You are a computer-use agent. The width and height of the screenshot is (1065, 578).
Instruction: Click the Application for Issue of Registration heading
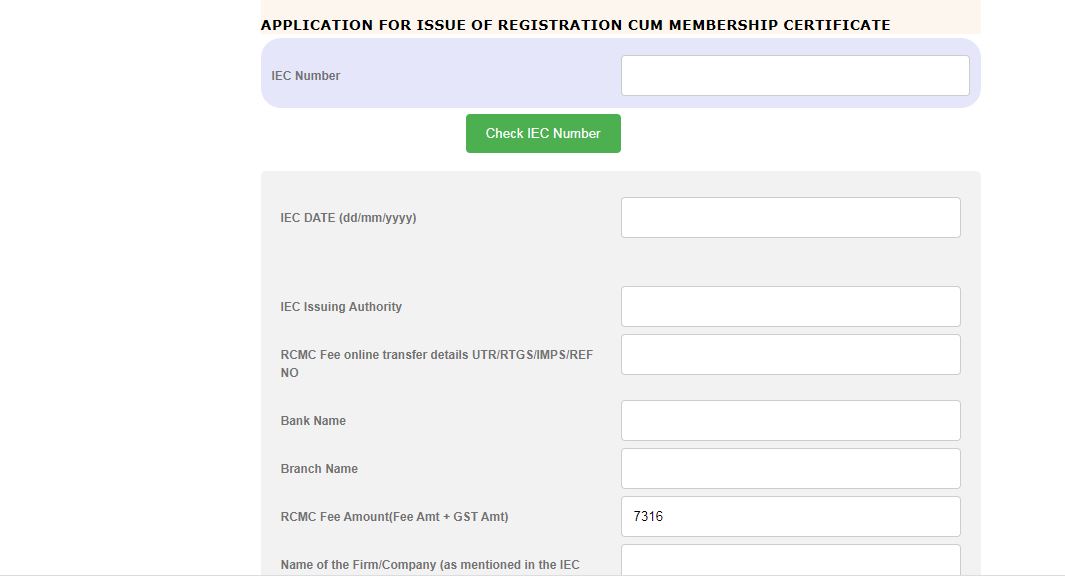click(575, 25)
